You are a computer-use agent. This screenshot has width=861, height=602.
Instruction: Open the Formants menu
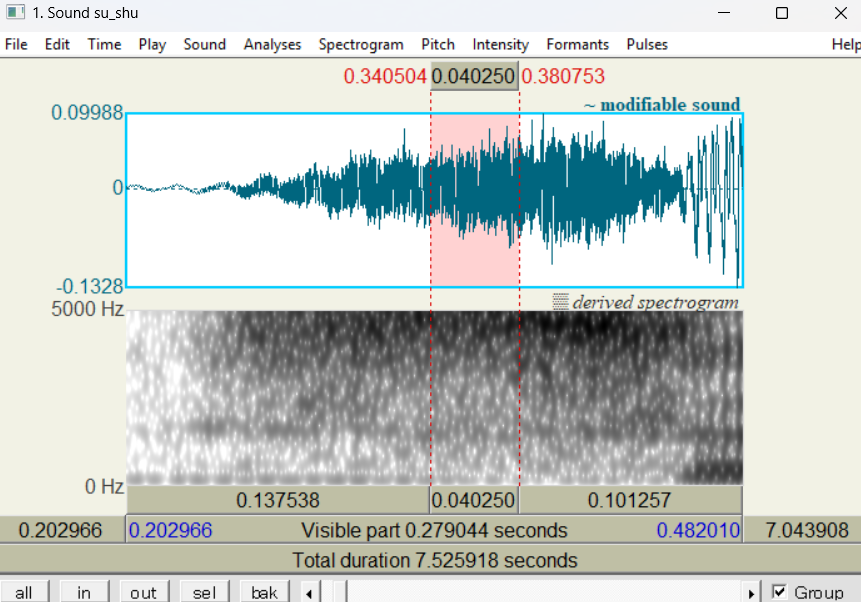(577, 44)
